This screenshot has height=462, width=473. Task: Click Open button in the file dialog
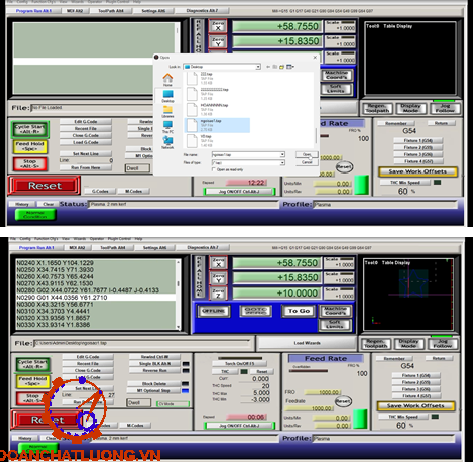click(307, 154)
